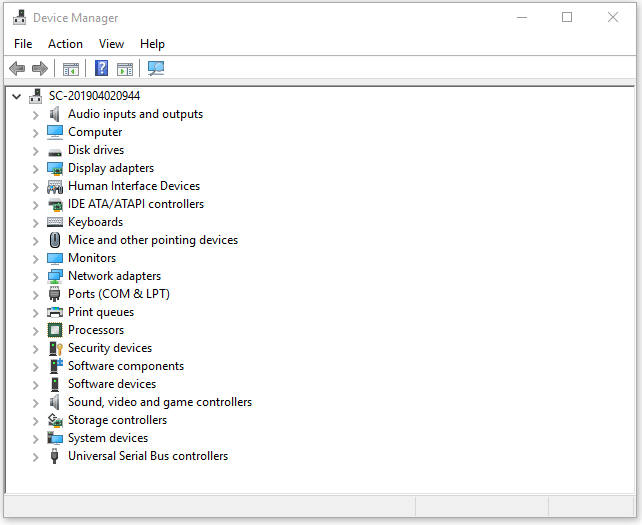Select the Keyboards label

(95, 222)
